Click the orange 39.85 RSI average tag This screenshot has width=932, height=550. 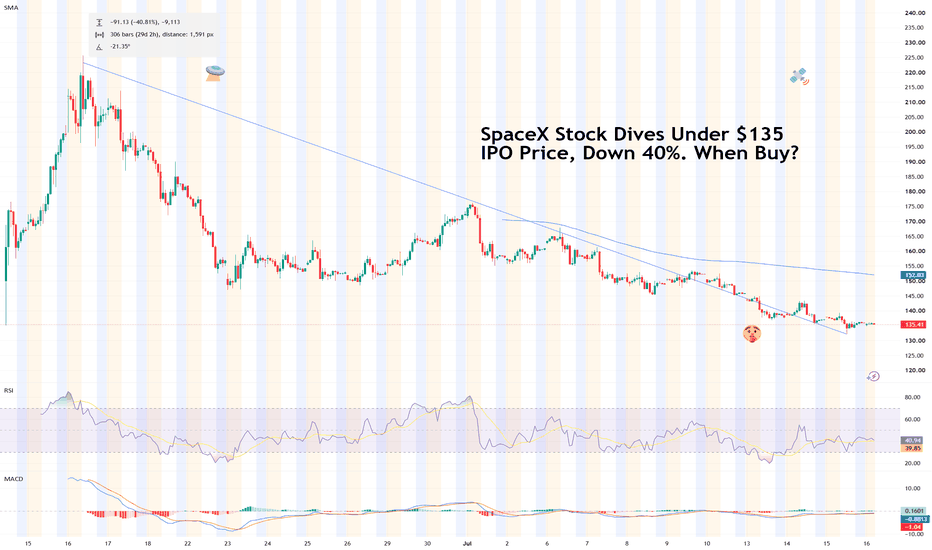click(x=914, y=448)
